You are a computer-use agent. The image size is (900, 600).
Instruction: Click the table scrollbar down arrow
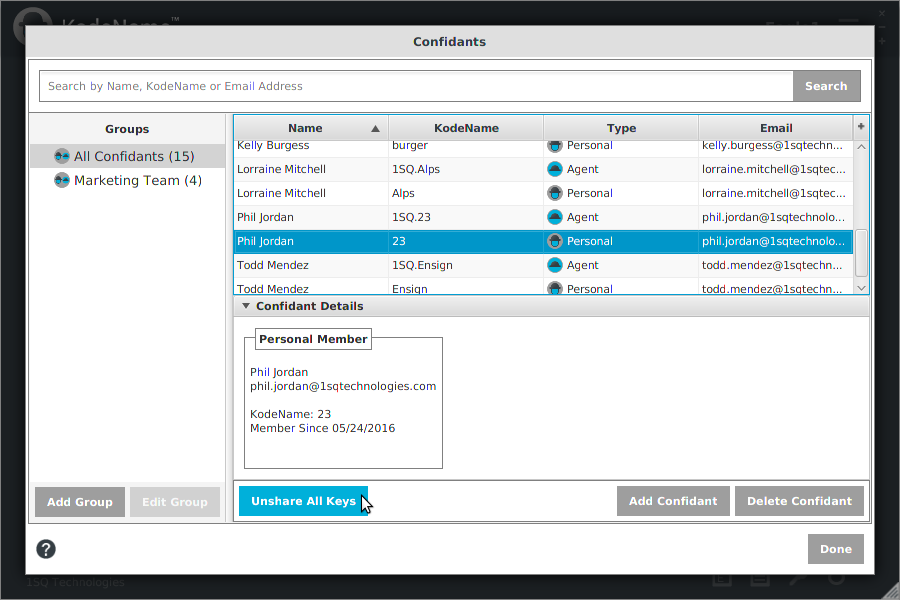tap(862, 288)
